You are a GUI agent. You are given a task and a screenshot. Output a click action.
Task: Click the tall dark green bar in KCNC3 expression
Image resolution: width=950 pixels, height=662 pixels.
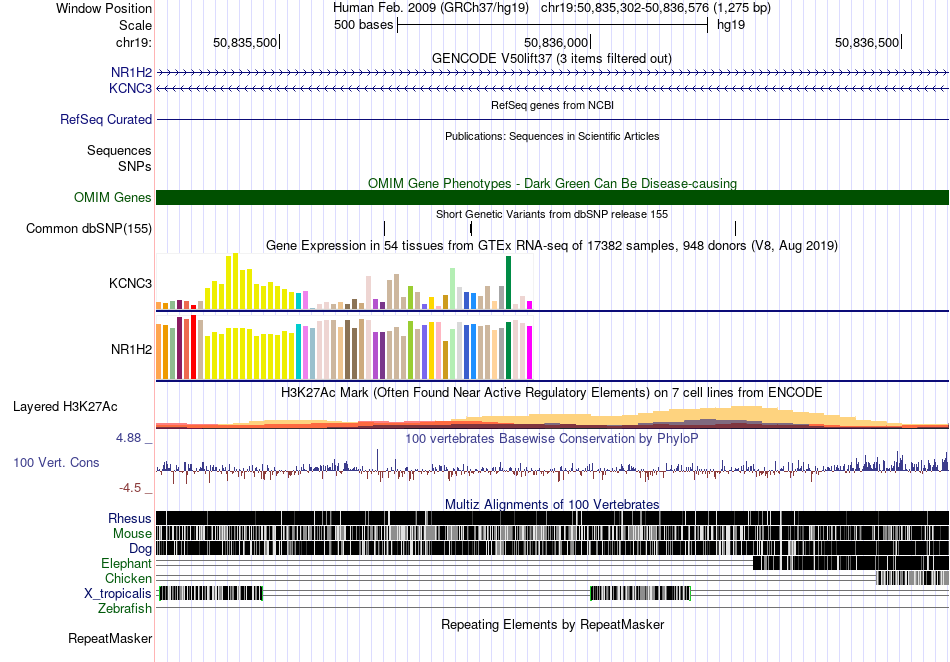(x=508, y=282)
